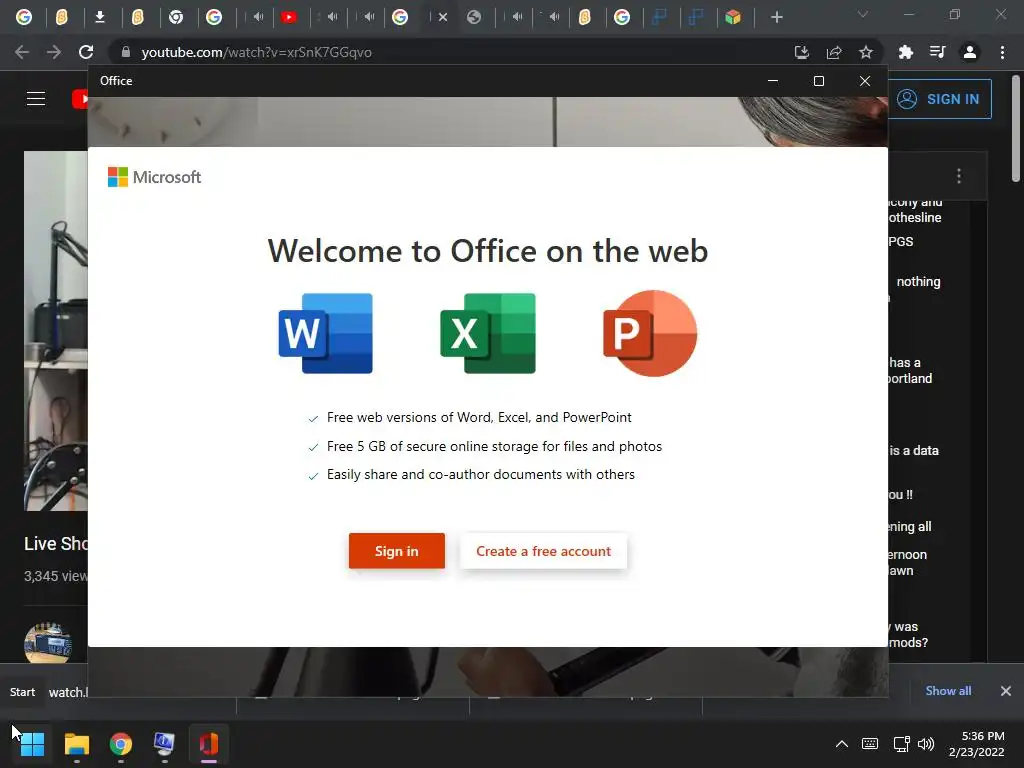Show hidden system tray icons
This screenshot has height=768, width=1024.
pyautogui.click(x=842, y=744)
